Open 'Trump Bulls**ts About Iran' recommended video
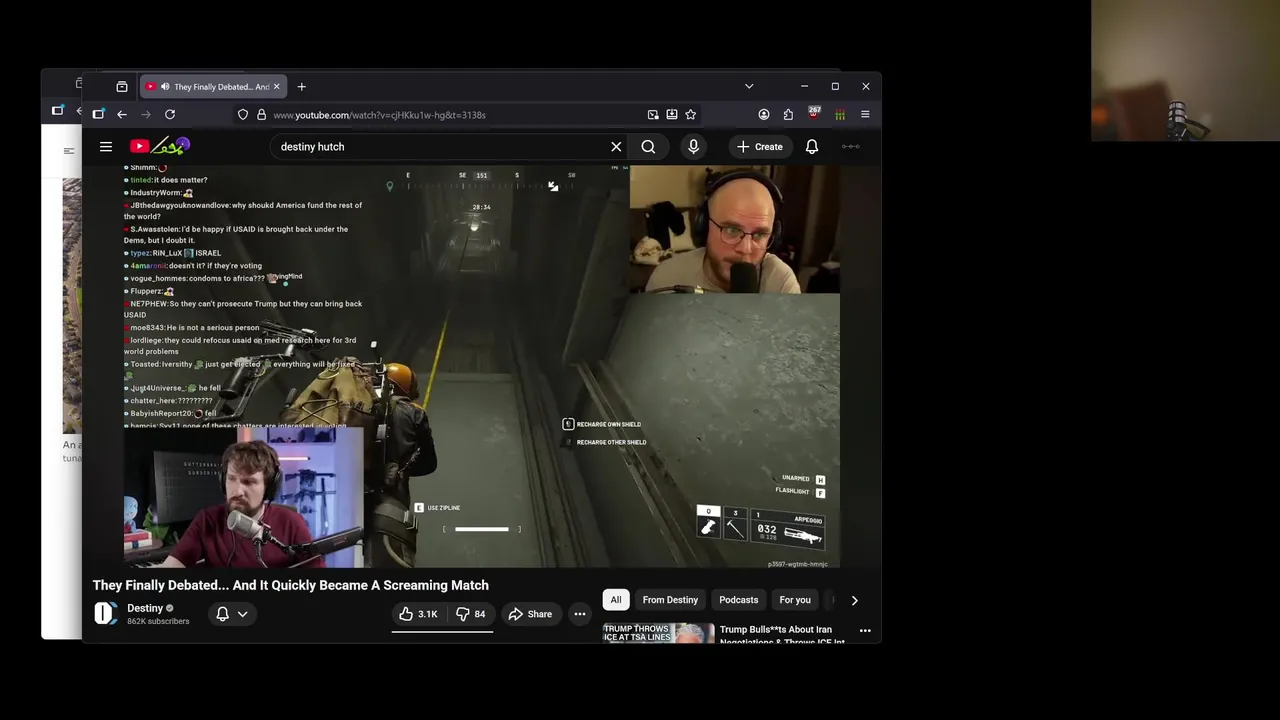The height and width of the screenshot is (720, 1280). pos(782,636)
